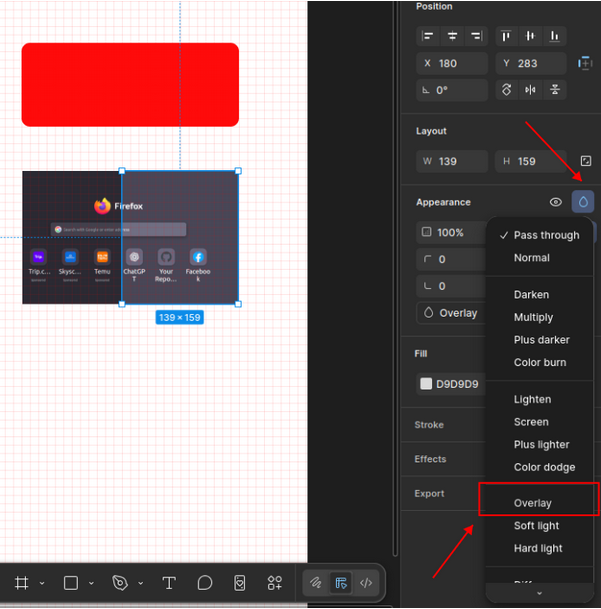Screen dimensions: 601x609
Task: Select the Frame tool in bottom toolbar
Action: click(21, 583)
